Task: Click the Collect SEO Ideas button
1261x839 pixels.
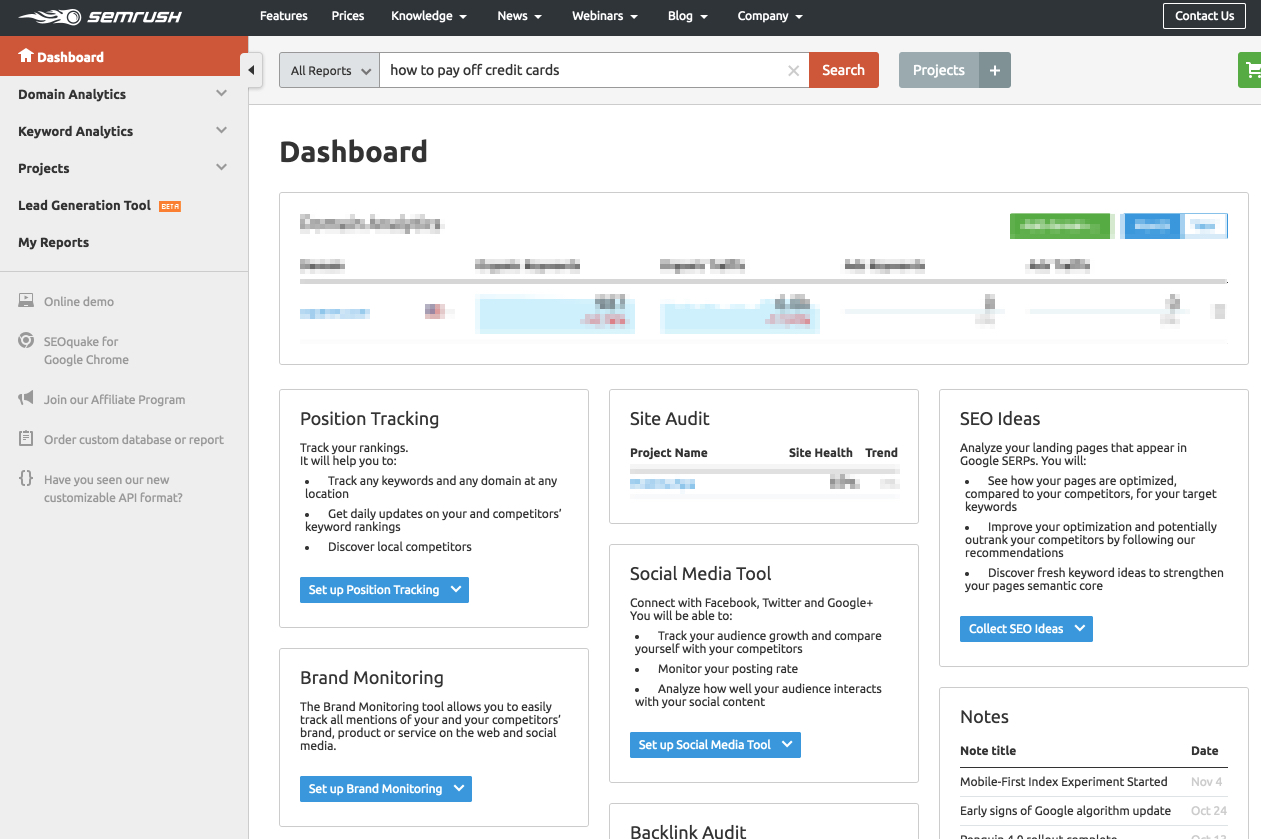Action: (x=1026, y=628)
